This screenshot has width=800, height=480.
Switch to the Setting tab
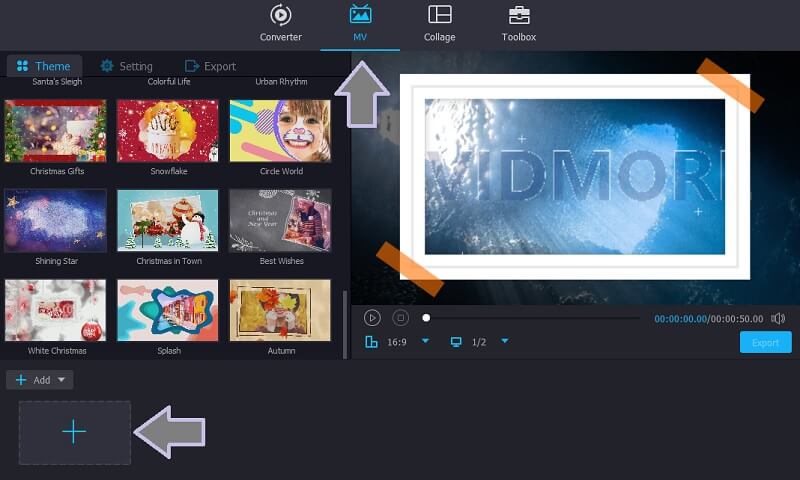(x=126, y=66)
